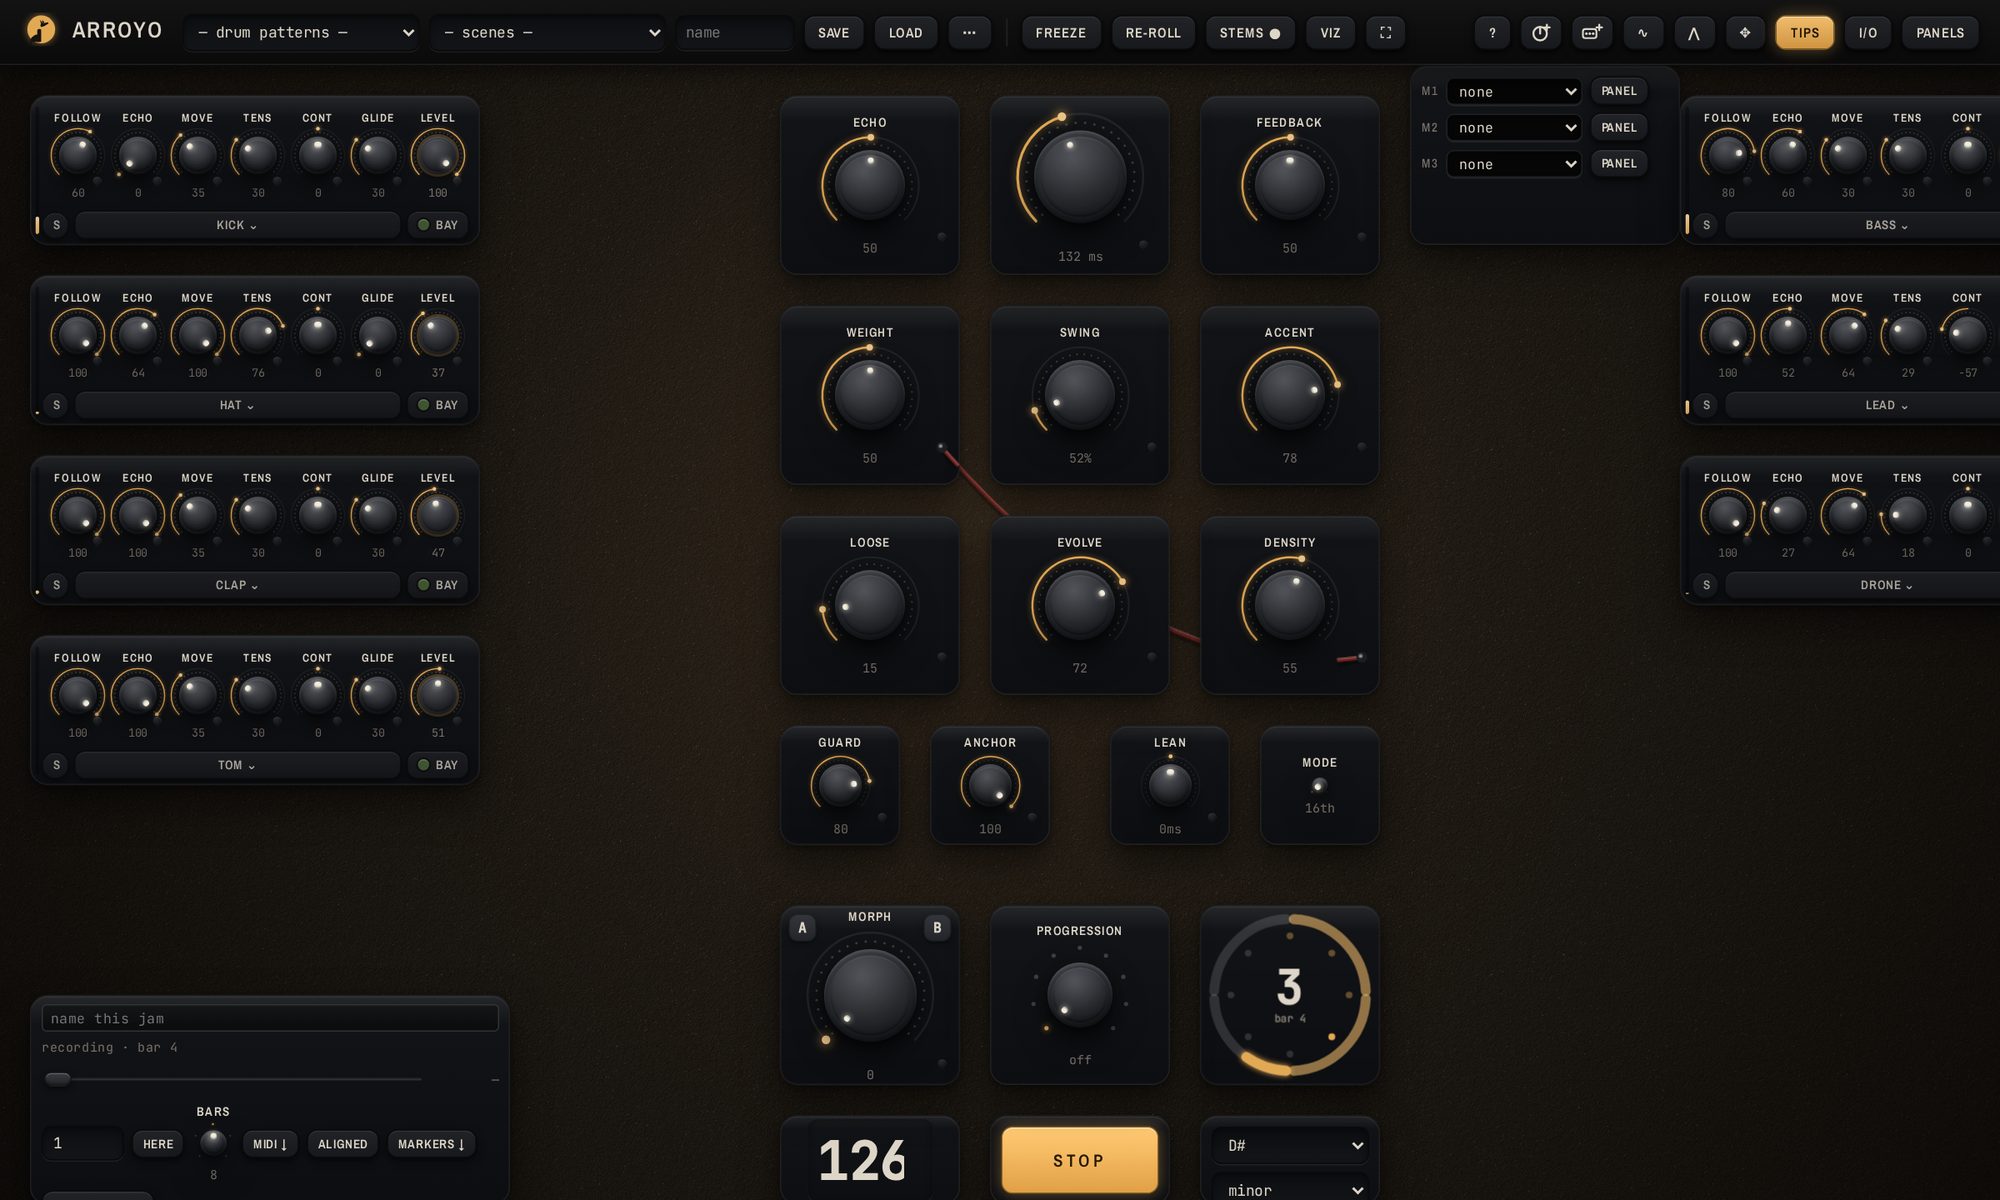This screenshot has height=1200, width=2000.
Task: Solo the KICK track
Action: (56, 225)
